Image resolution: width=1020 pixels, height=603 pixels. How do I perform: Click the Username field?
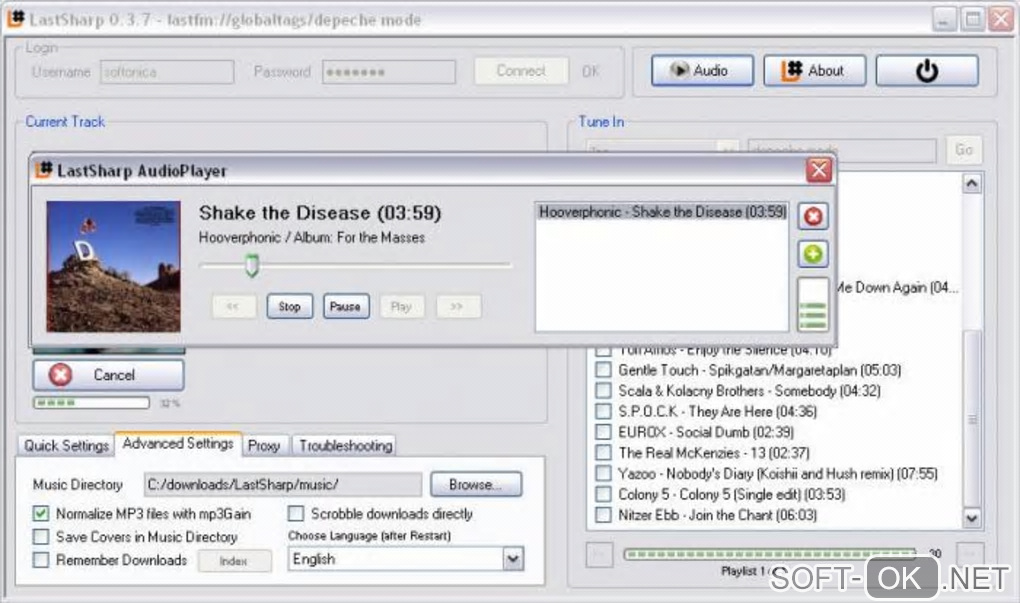(167, 72)
